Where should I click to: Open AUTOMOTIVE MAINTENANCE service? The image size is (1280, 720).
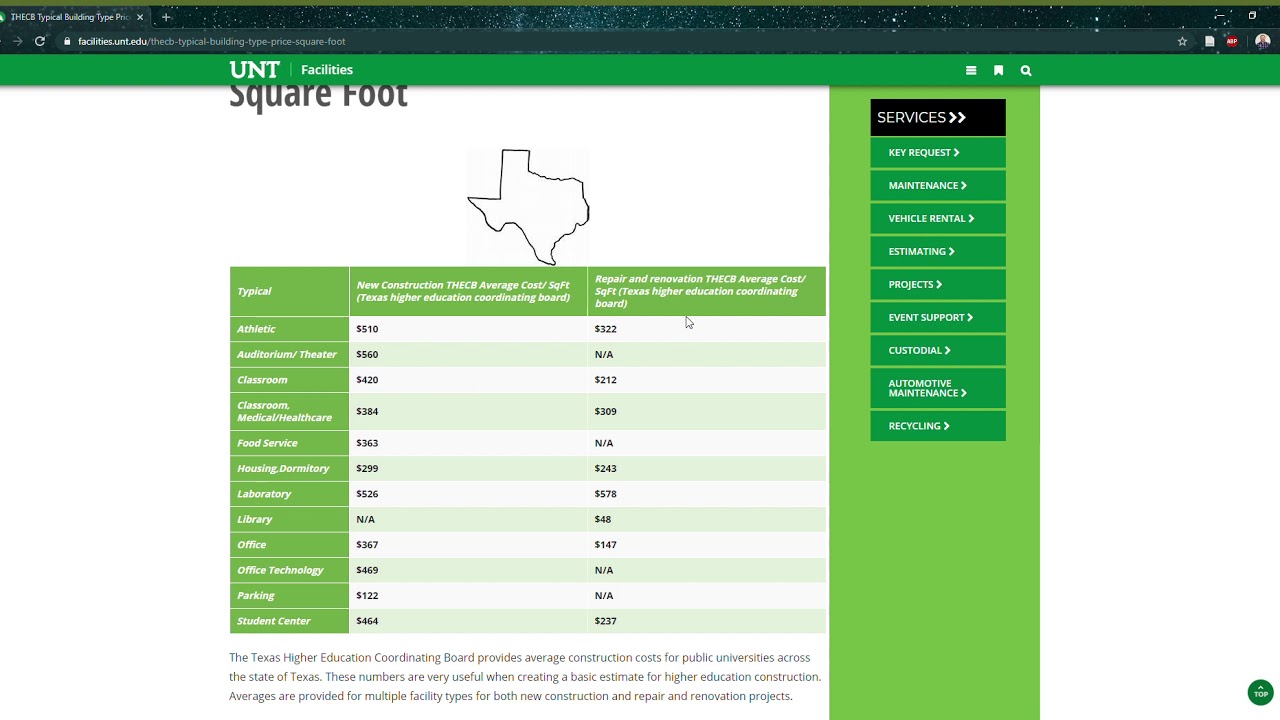[x=938, y=388]
